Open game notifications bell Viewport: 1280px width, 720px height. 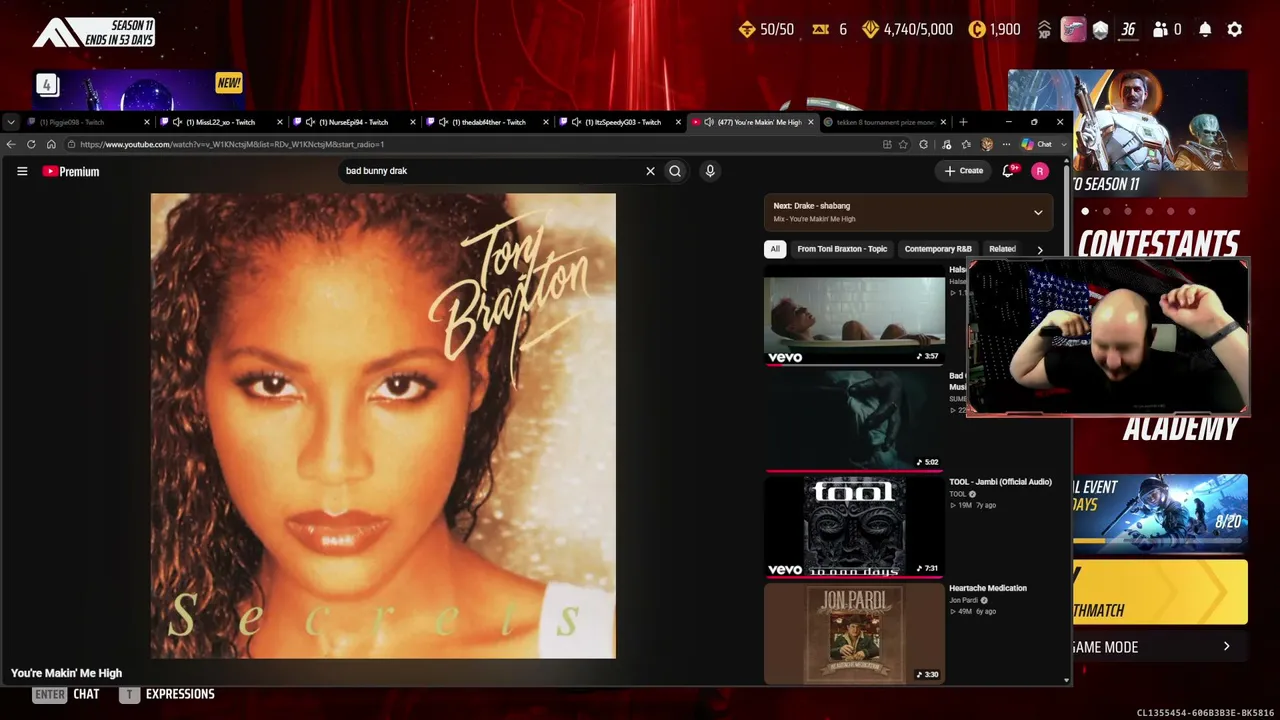pyautogui.click(x=1205, y=30)
